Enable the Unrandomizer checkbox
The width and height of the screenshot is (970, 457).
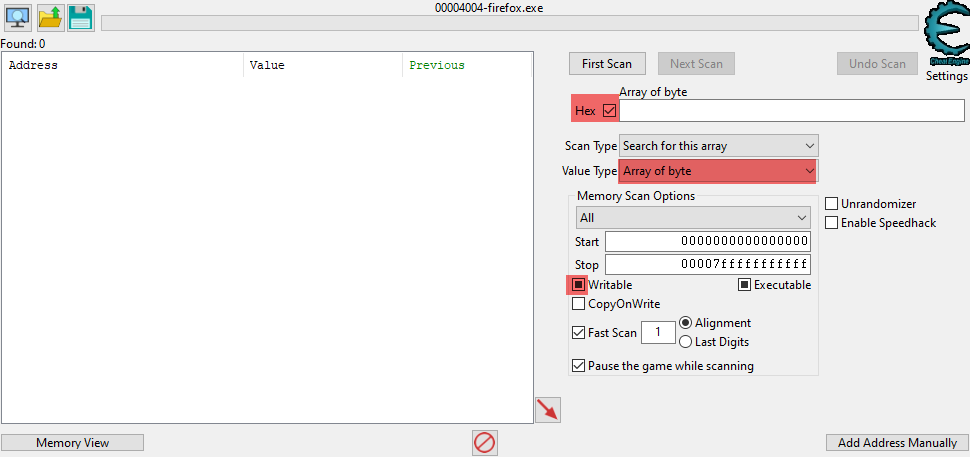point(831,203)
